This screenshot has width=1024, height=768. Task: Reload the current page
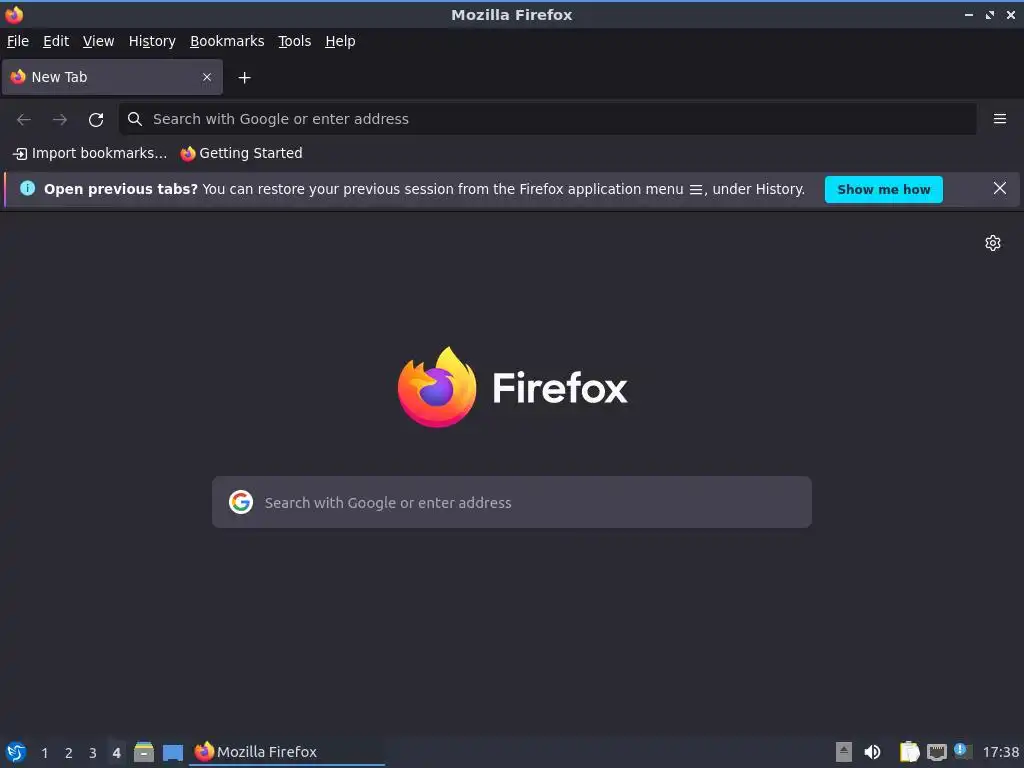click(x=96, y=119)
